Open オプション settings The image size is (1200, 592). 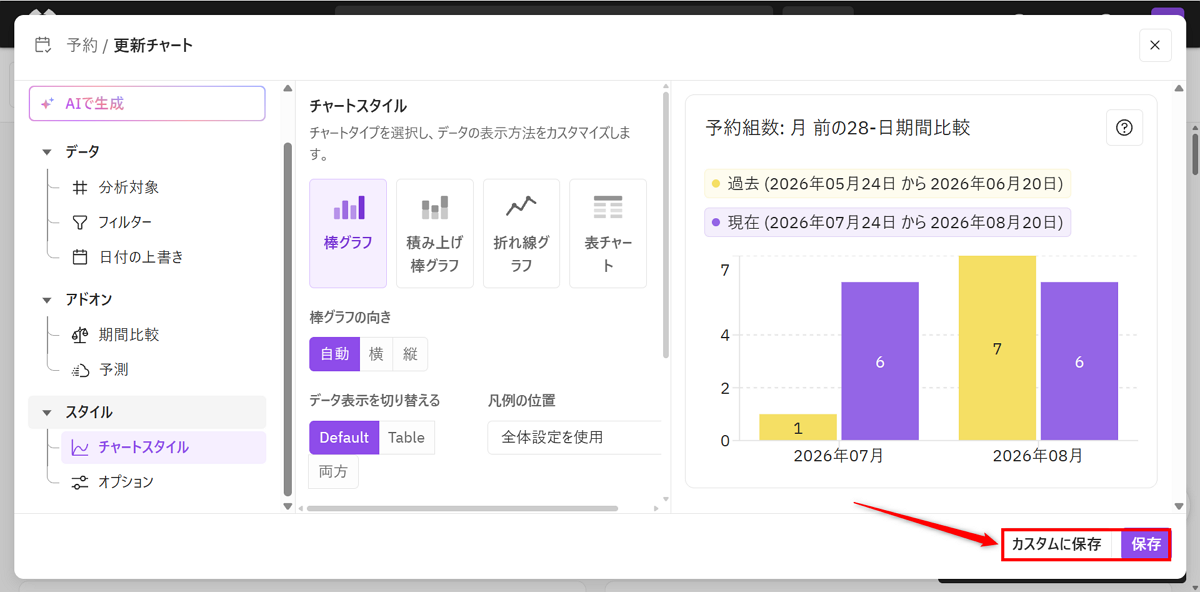pos(125,482)
